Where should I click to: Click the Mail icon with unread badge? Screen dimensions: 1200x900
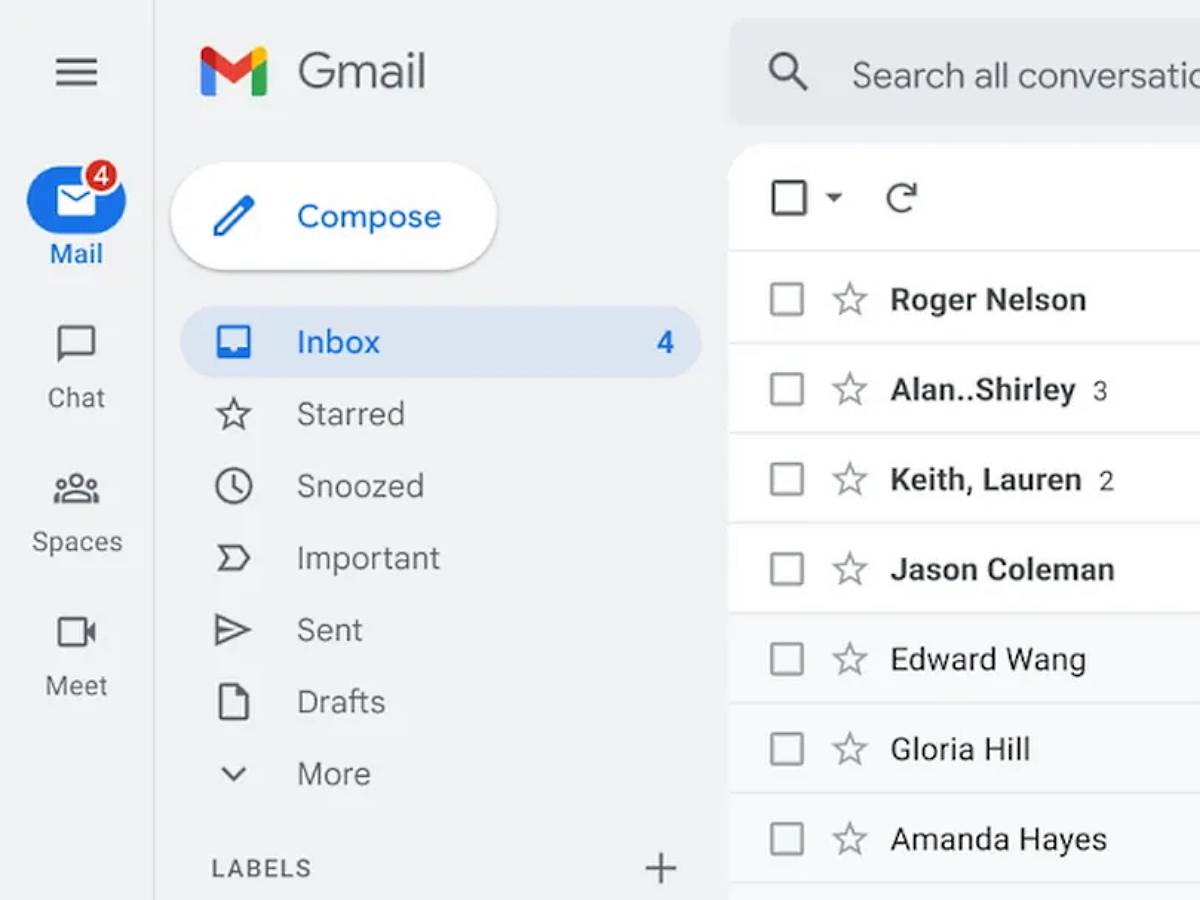click(x=76, y=200)
